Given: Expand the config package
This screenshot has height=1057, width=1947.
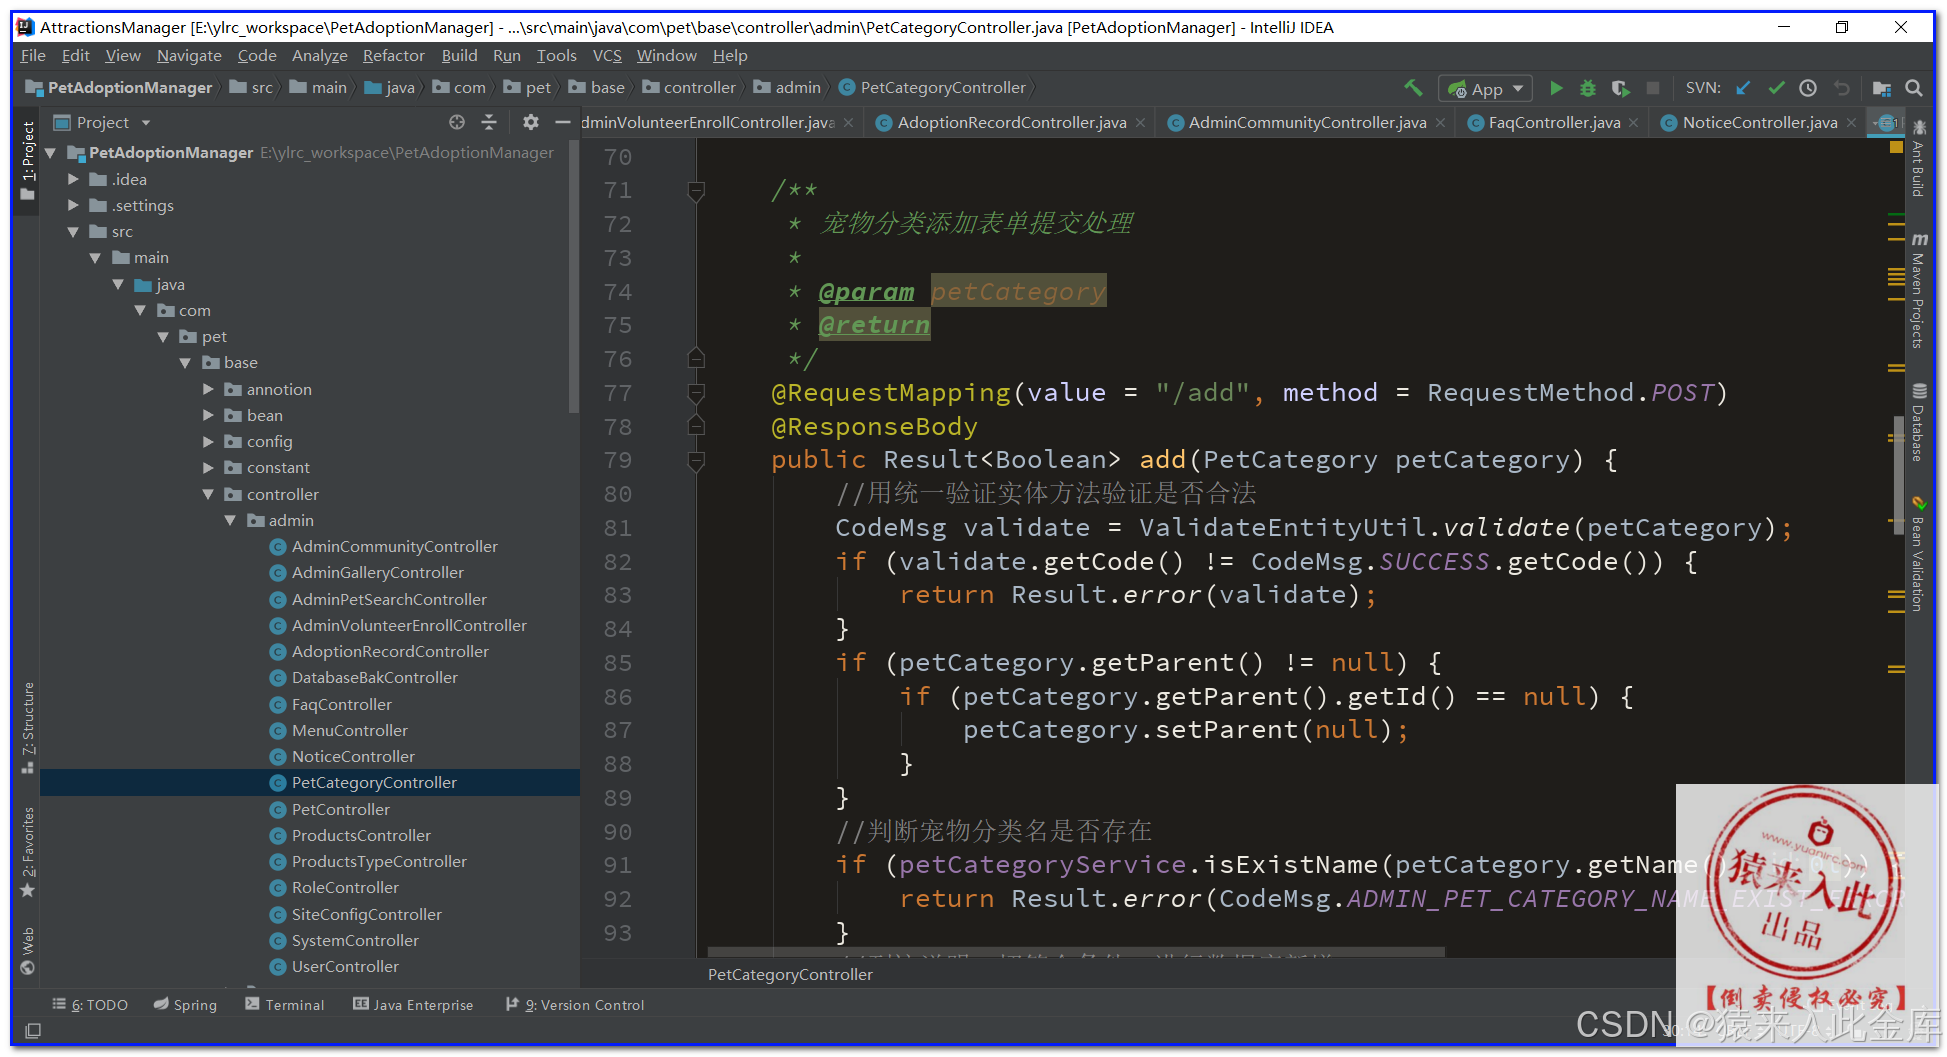Looking at the screenshot, I should 208,441.
